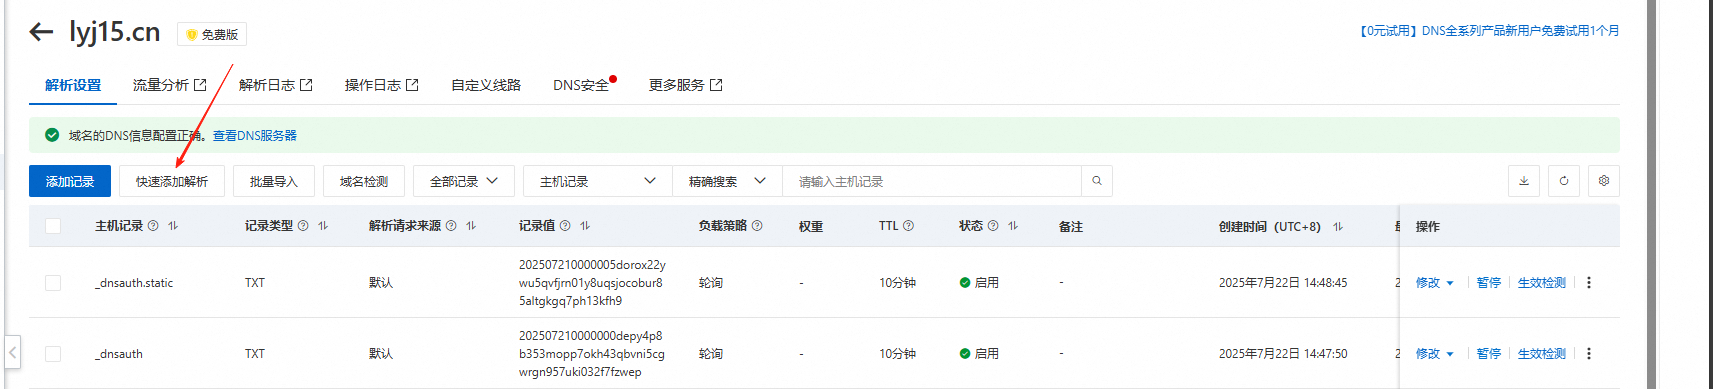Click the download export icon
The height and width of the screenshot is (389, 1713).
(x=1524, y=181)
